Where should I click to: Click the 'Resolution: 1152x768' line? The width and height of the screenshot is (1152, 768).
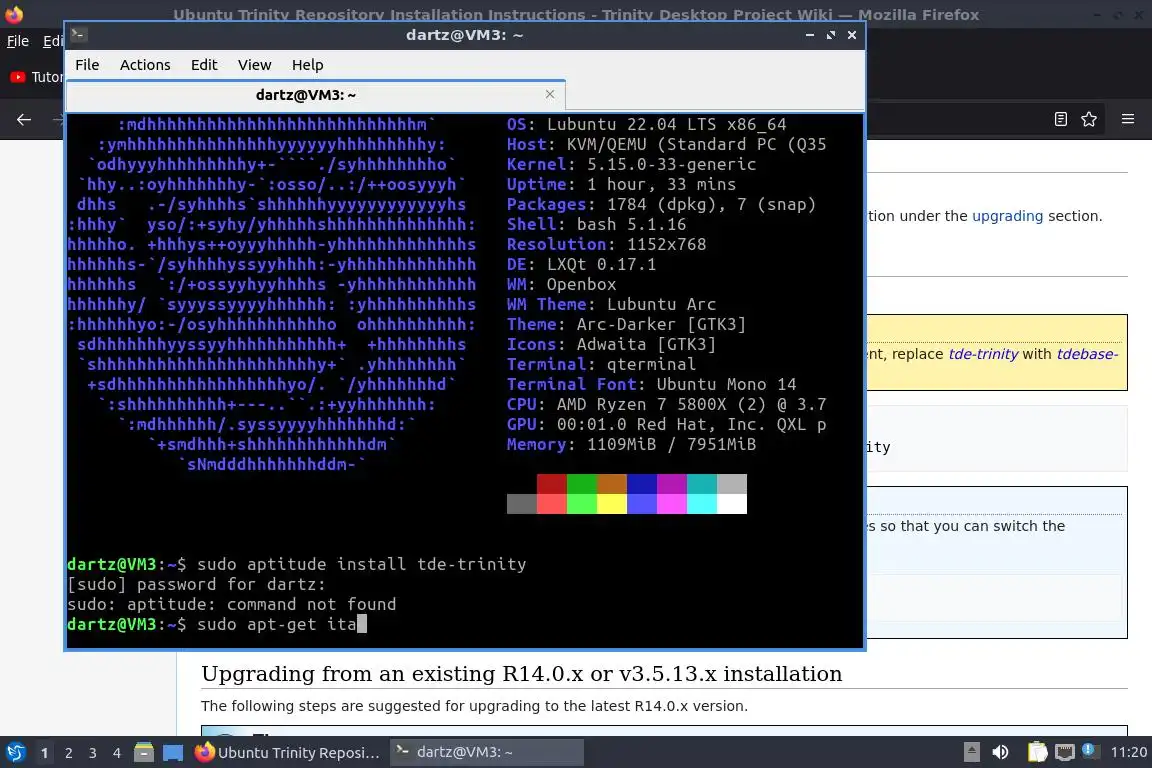(606, 244)
